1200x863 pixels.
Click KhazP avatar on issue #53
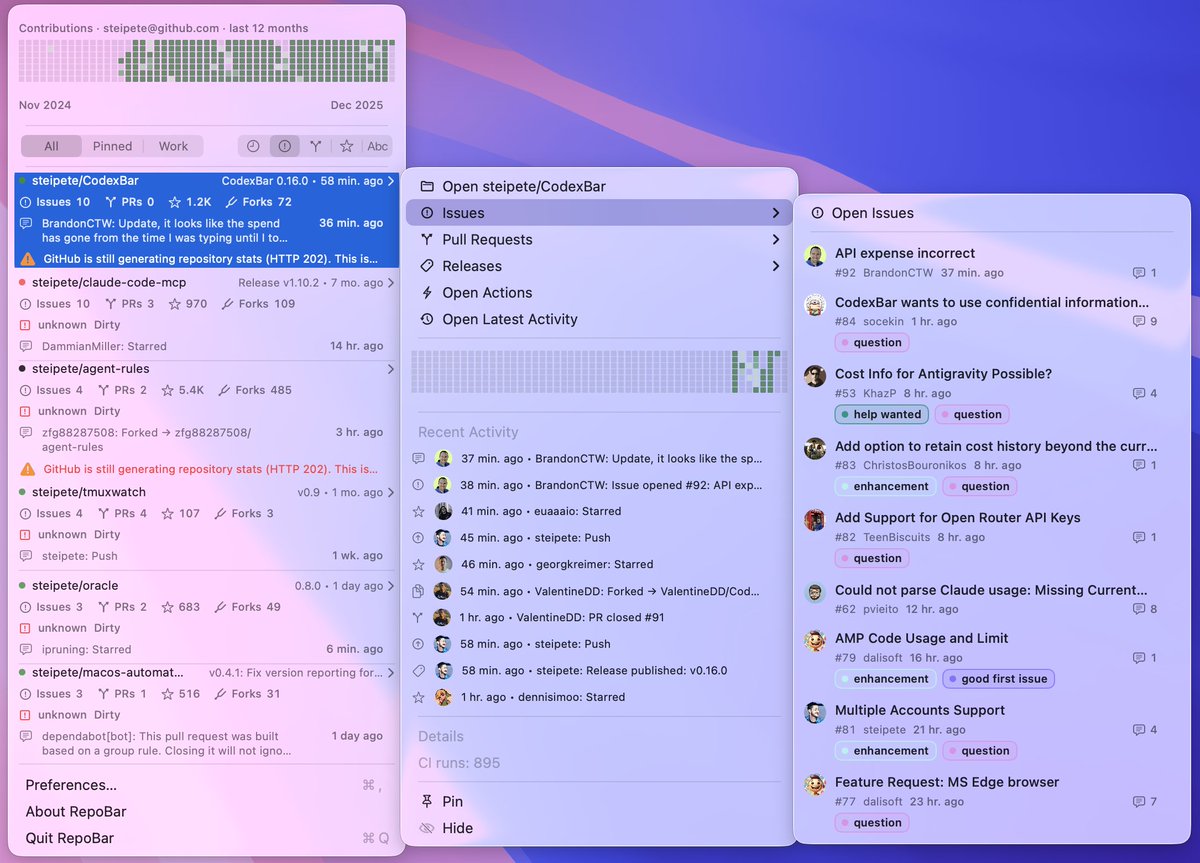[x=815, y=377]
